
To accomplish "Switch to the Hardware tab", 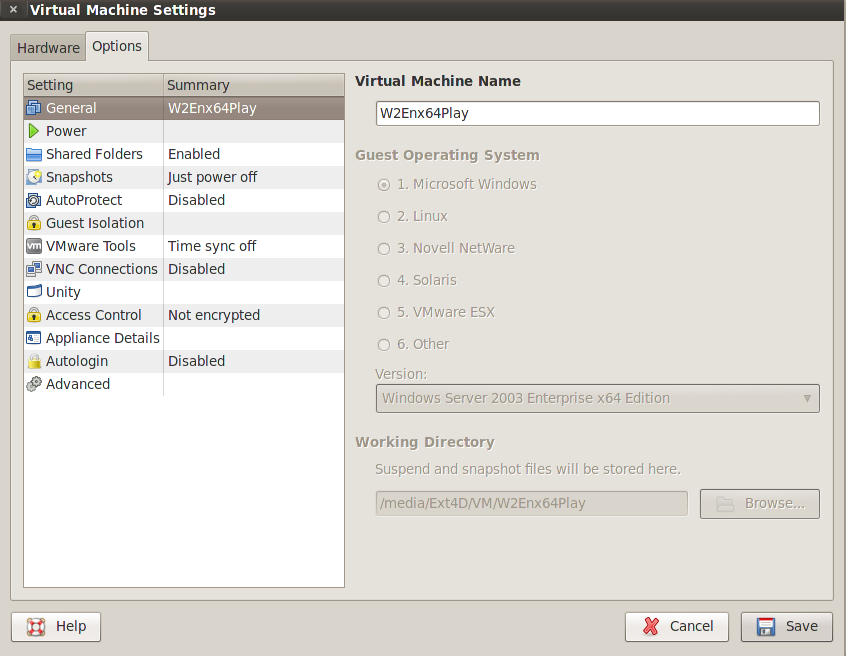I will [x=48, y=48].
